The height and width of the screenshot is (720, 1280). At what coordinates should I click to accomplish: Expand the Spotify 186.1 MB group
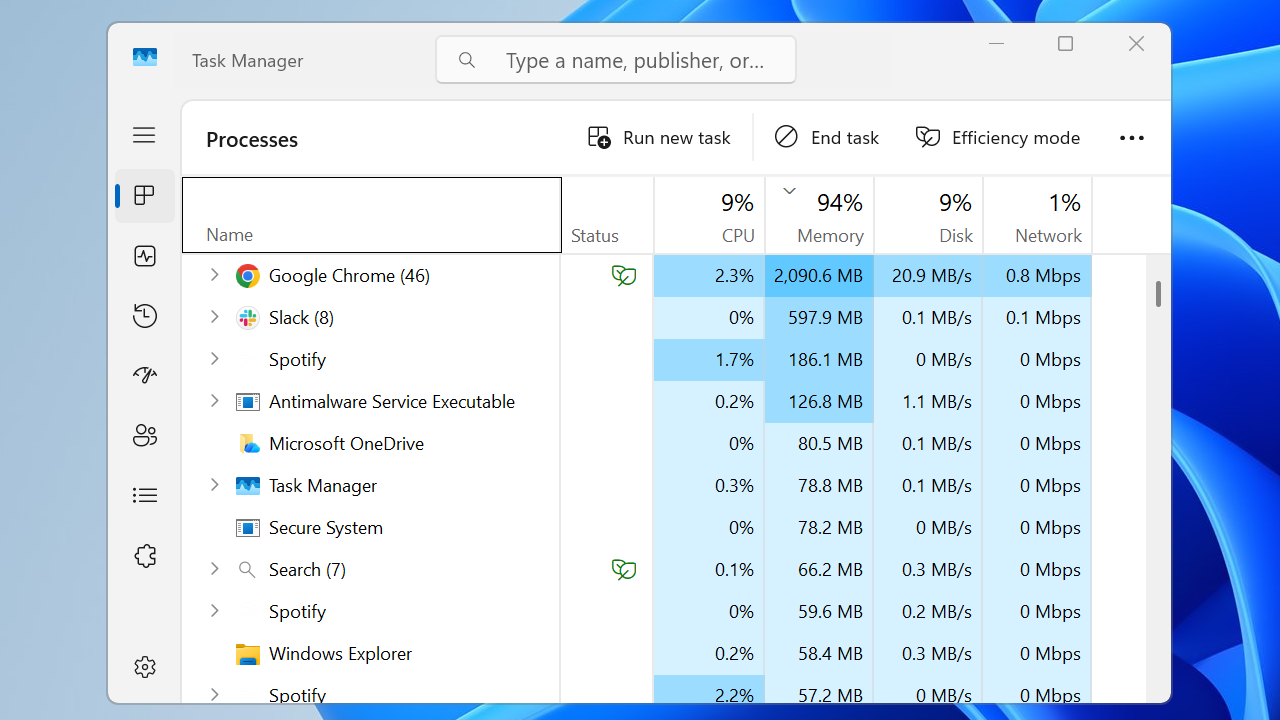[214, 359]
